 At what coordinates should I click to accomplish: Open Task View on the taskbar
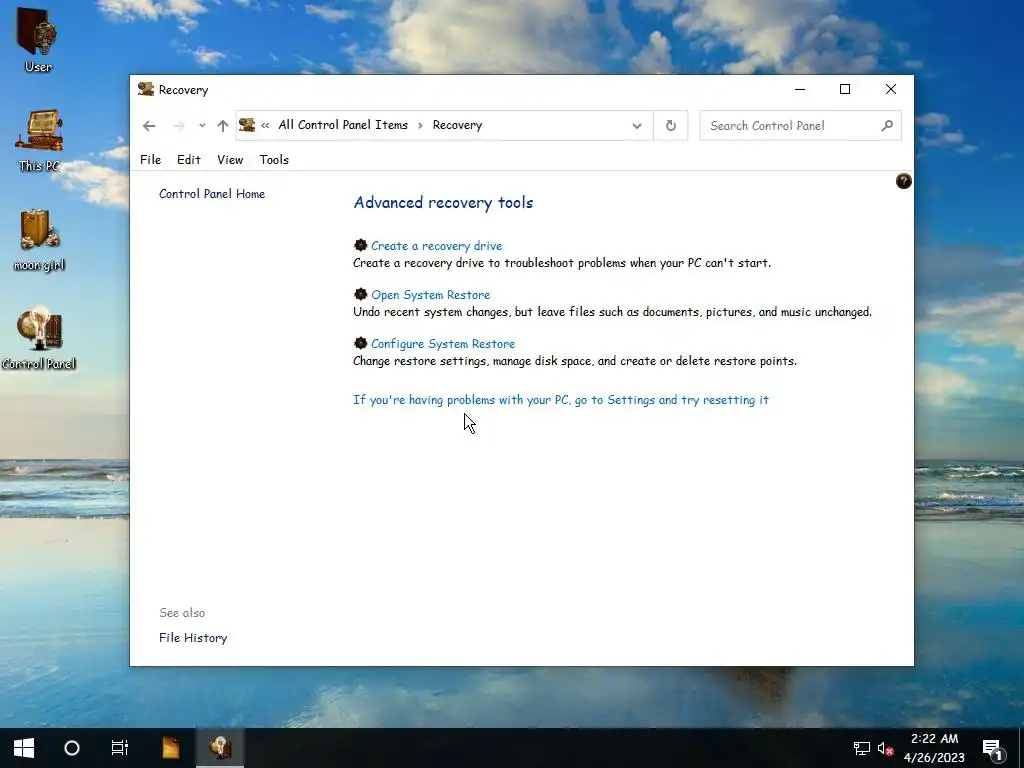120,748
